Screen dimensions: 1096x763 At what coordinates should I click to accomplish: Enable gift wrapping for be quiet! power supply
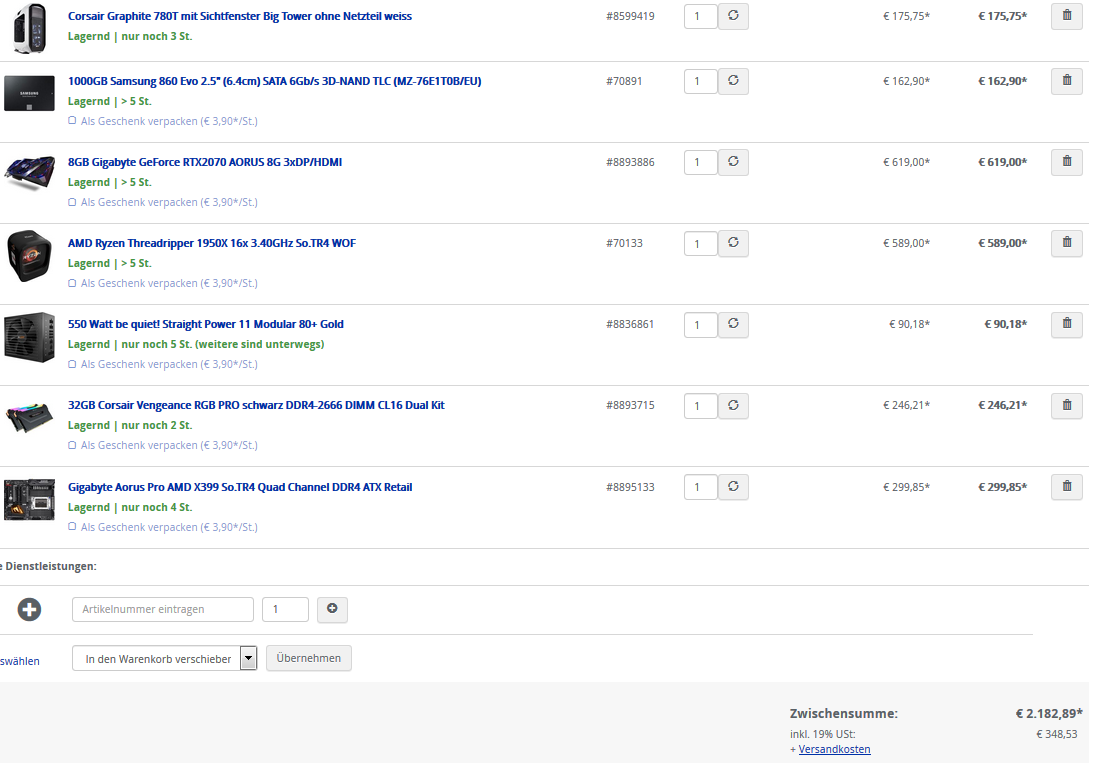click(x=72, y=364)
